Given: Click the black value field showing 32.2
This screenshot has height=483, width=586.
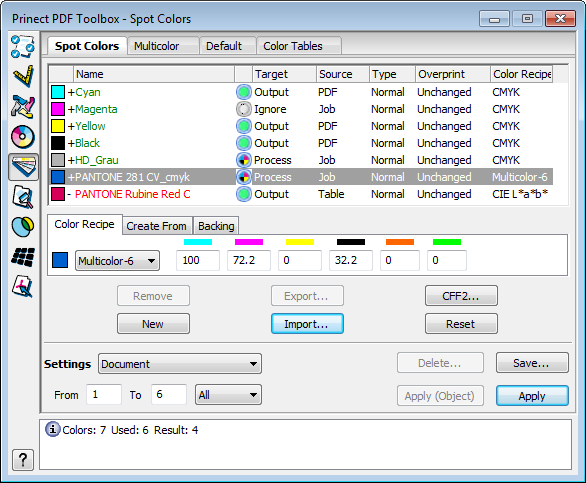Looking at the screenshot, I should pyautogui.click(x=351, y=260).
